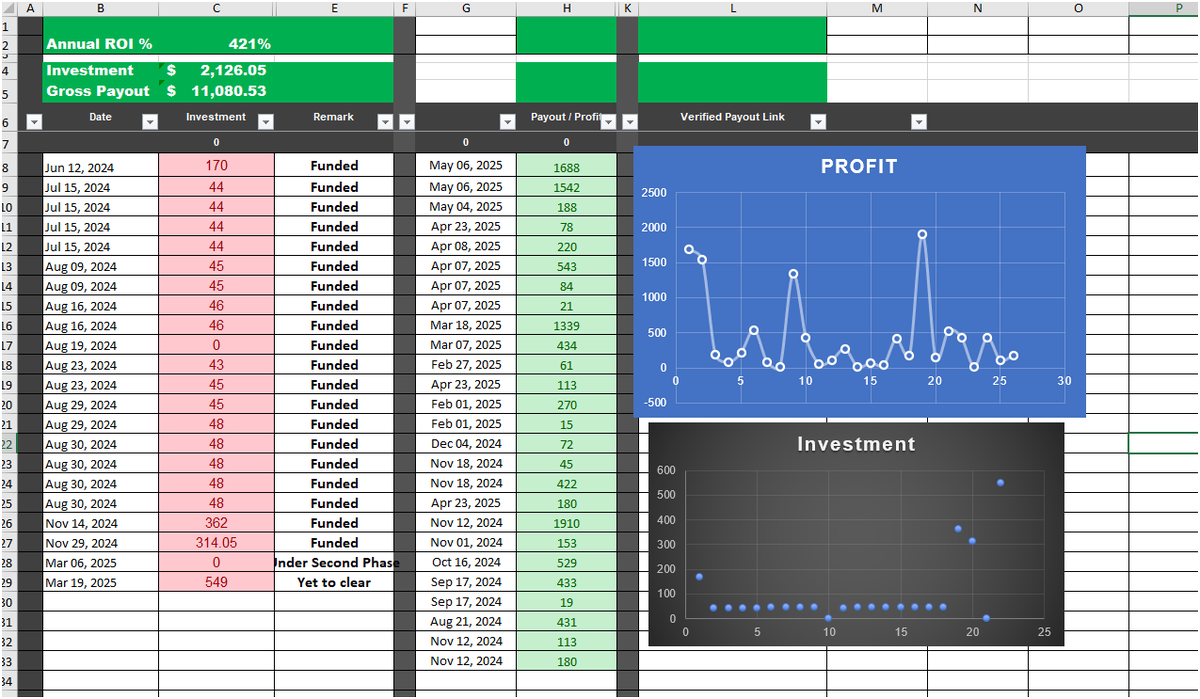Select column N header
Viewport: 1200px width, 699px height.
[978, 8]
